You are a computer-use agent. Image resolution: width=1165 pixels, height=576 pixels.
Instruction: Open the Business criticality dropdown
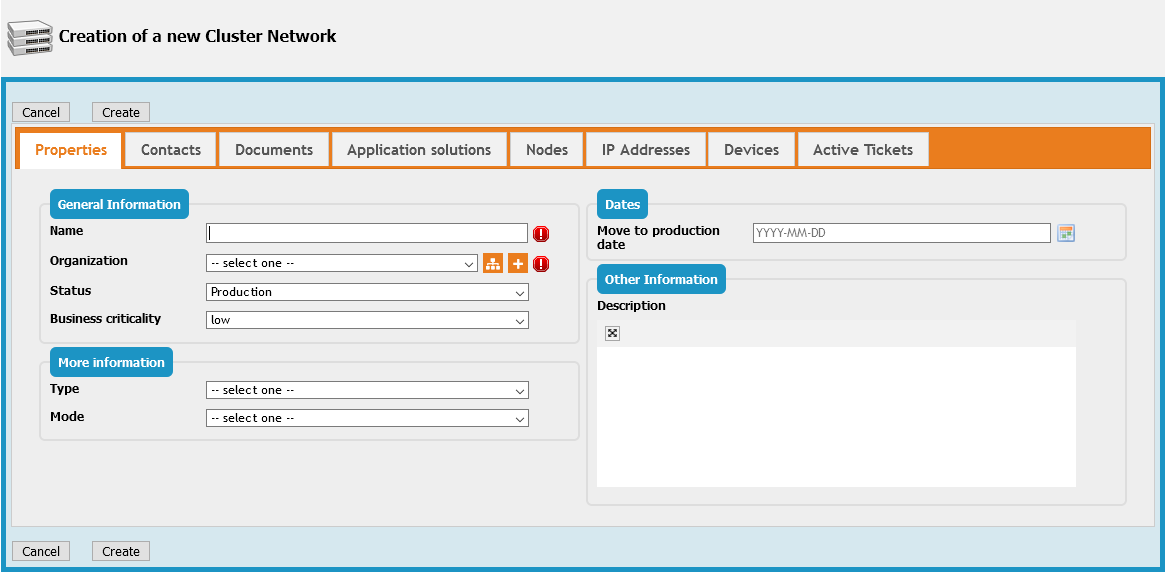(x=367, y=320)
